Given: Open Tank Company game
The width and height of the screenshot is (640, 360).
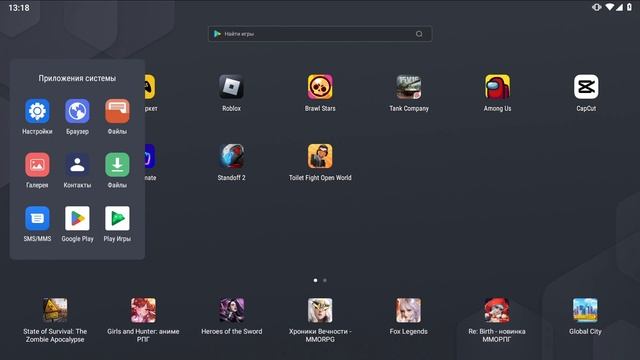Looking at the screenshot, I should (409, 87).
